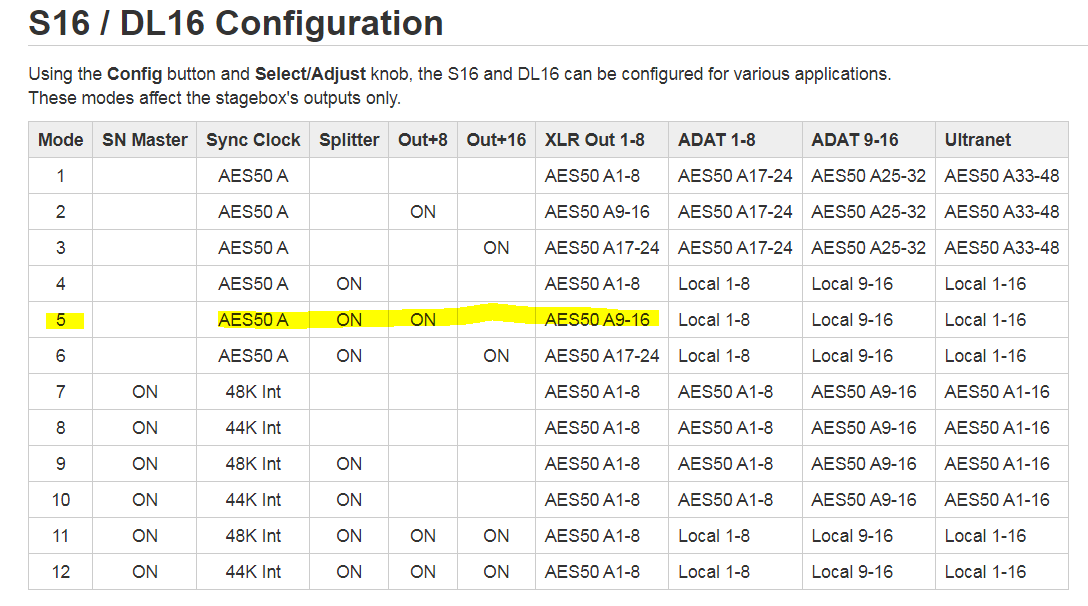Select mode number 9 cell
The width and height of the screenshot is (1088, 606).
[60, 464]
